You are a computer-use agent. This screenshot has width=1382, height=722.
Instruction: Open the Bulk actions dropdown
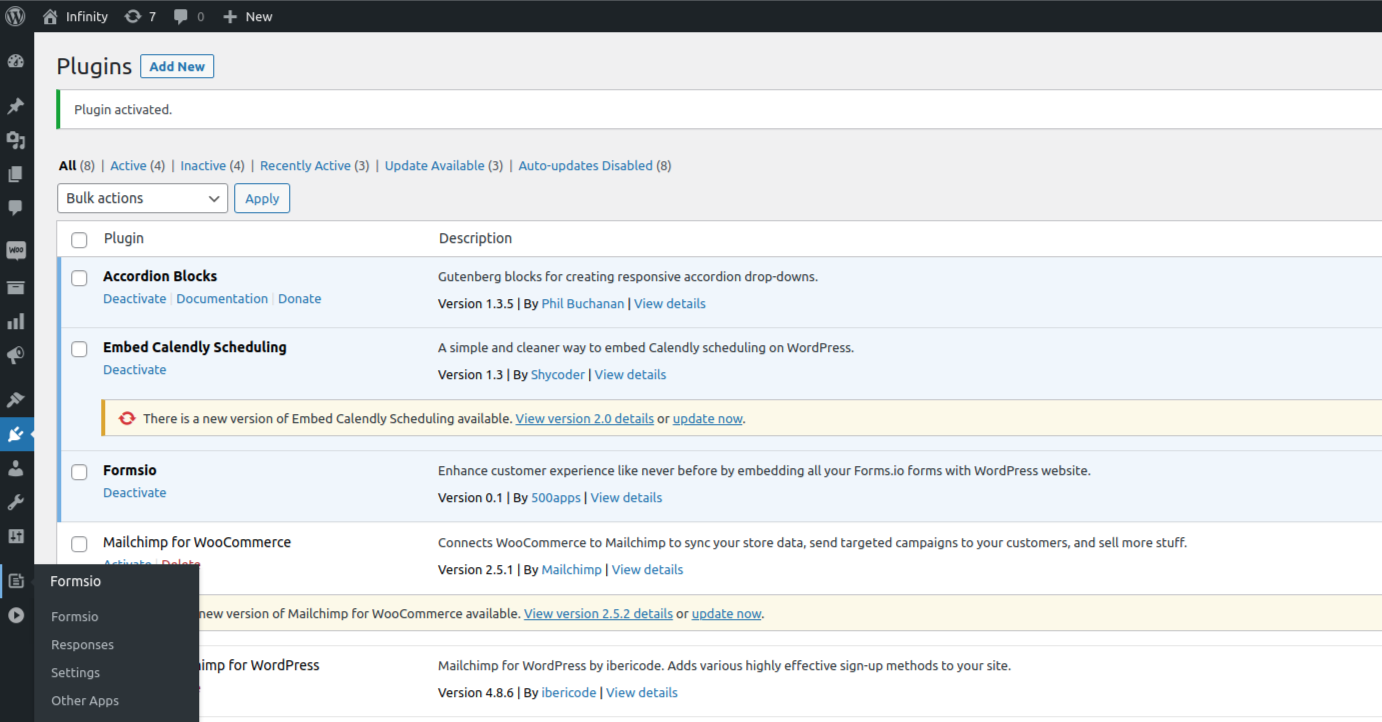143,198
